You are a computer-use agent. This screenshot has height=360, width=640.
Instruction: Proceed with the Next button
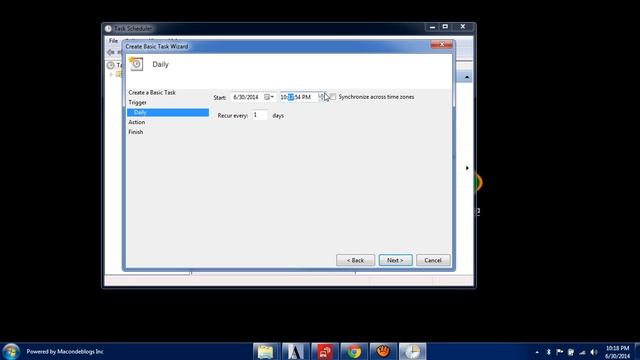click(396, 260)
